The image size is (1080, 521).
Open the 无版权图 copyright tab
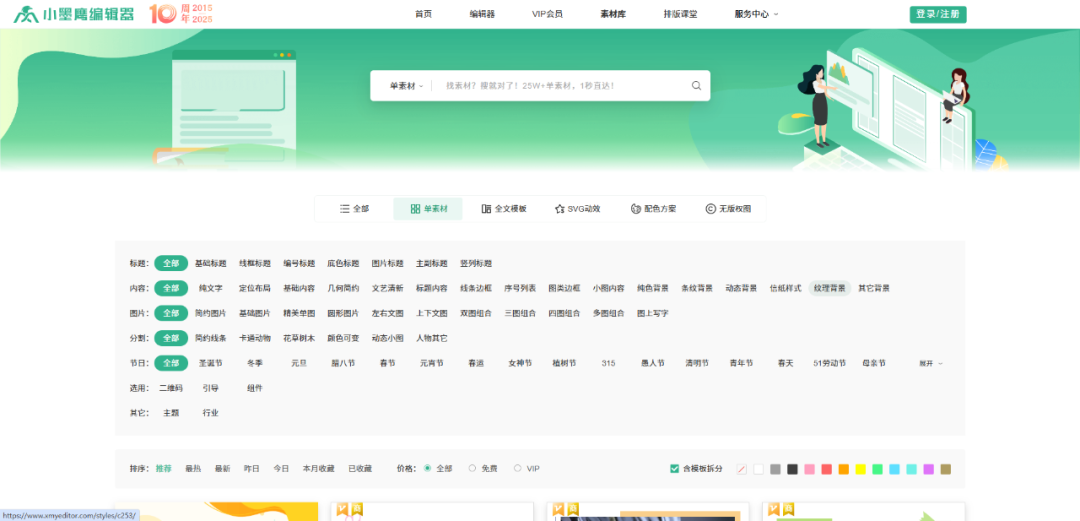pyautogui.click(x=728, y=209)
